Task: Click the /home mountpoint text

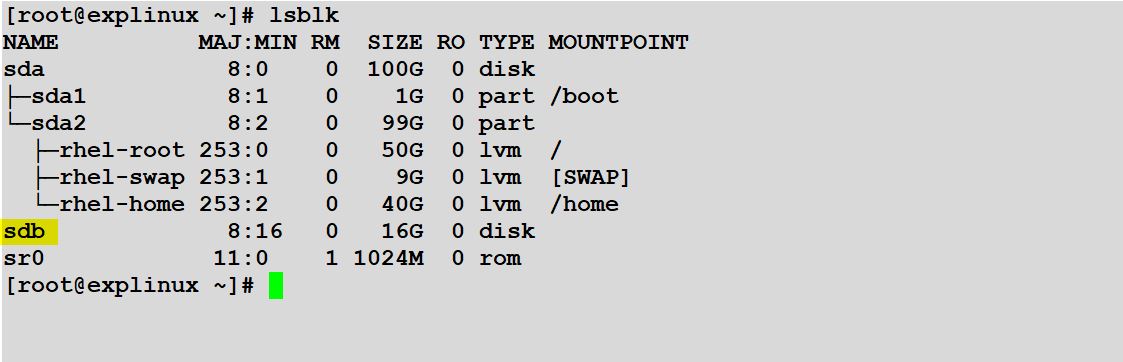Action: [x=583, y=204]
